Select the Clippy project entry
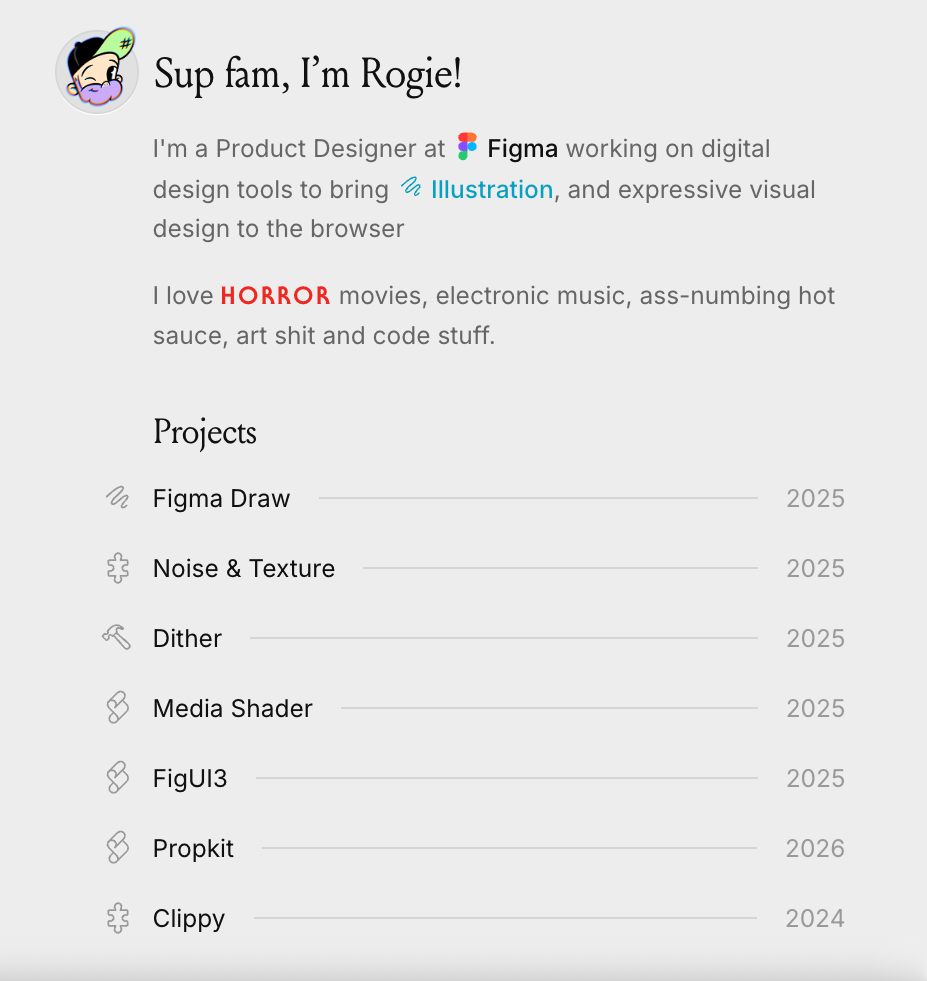The height and width of the screenshot is (981, 927). point(188,917)
